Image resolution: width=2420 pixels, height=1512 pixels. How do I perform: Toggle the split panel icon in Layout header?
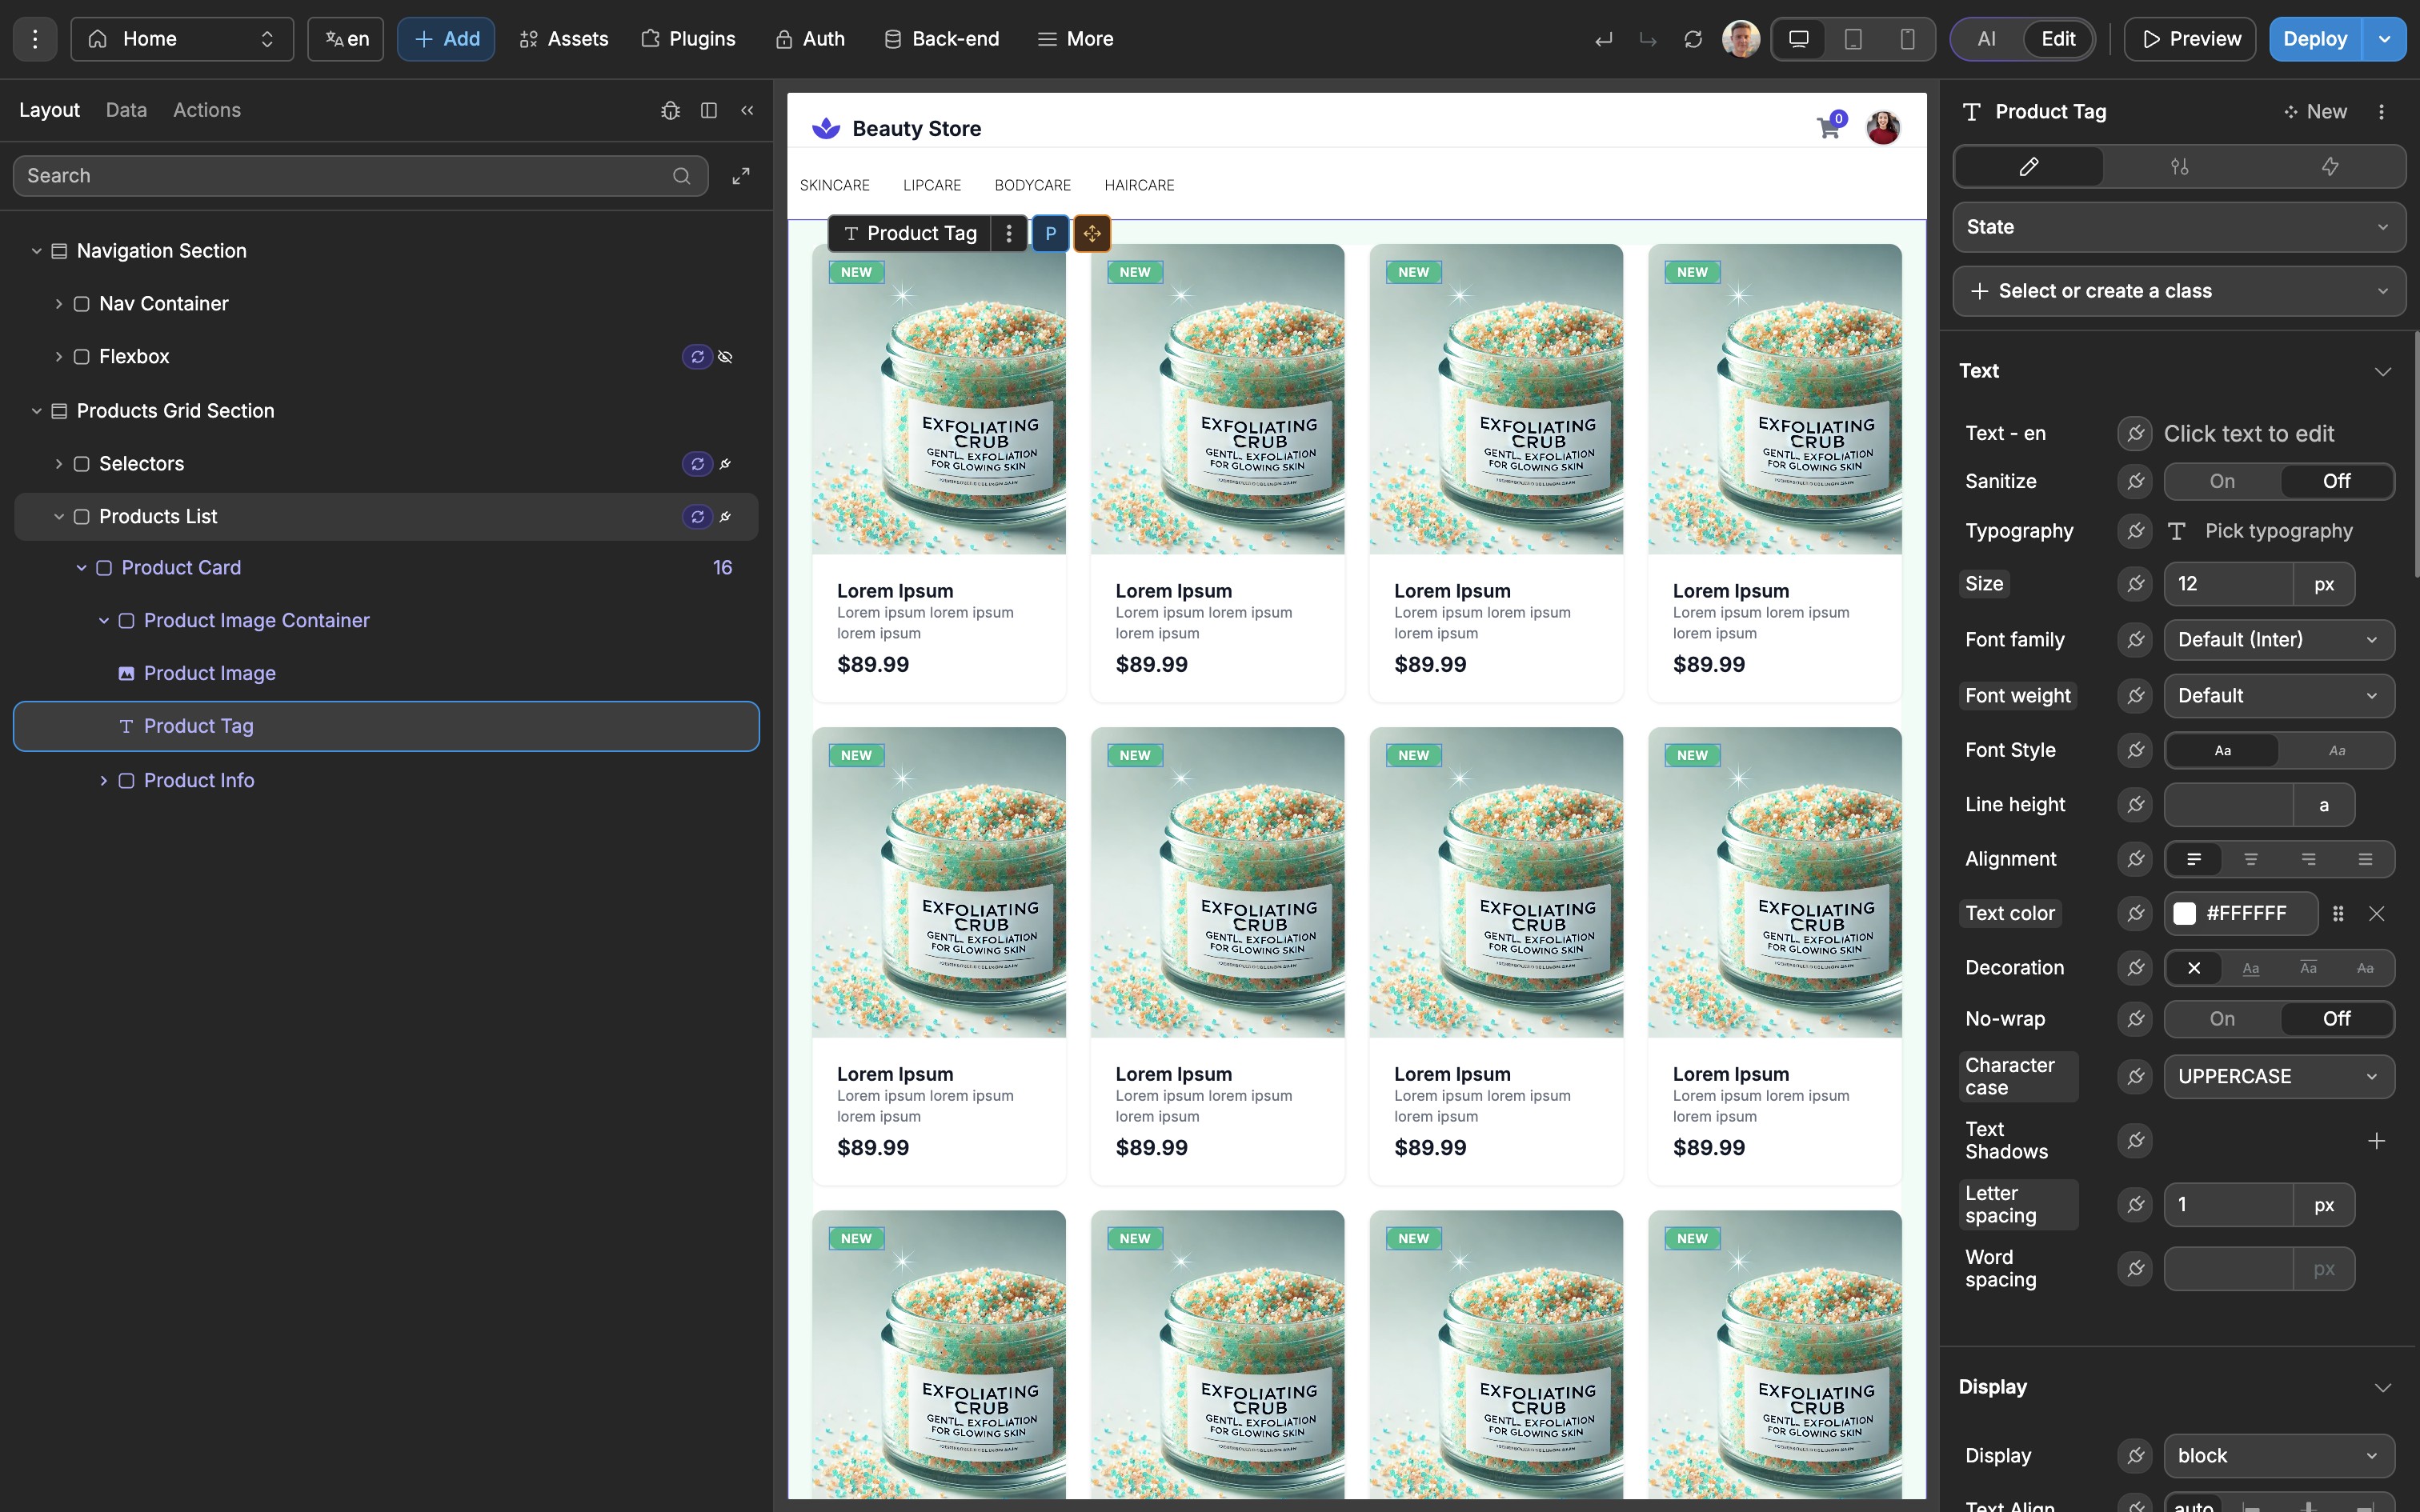click(709, 110)
